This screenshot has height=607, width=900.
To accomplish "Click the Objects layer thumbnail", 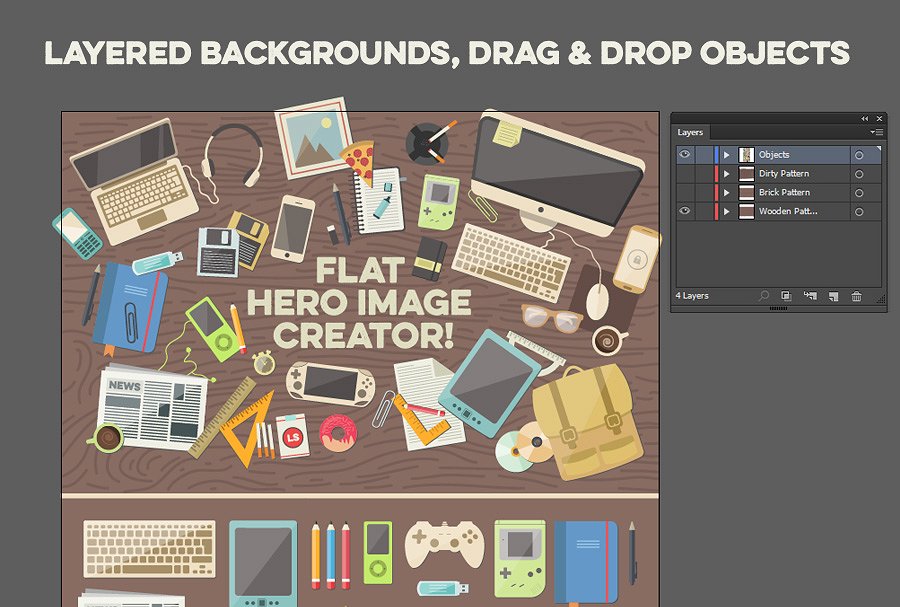I will click(746, 155).
